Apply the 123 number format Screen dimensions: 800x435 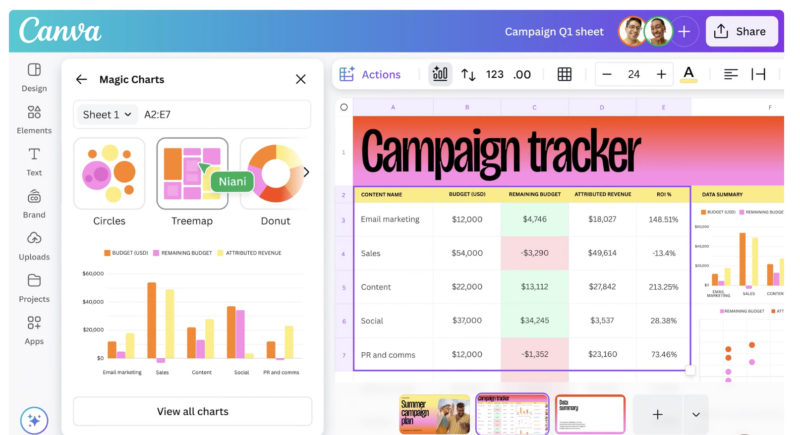point(494,74)
